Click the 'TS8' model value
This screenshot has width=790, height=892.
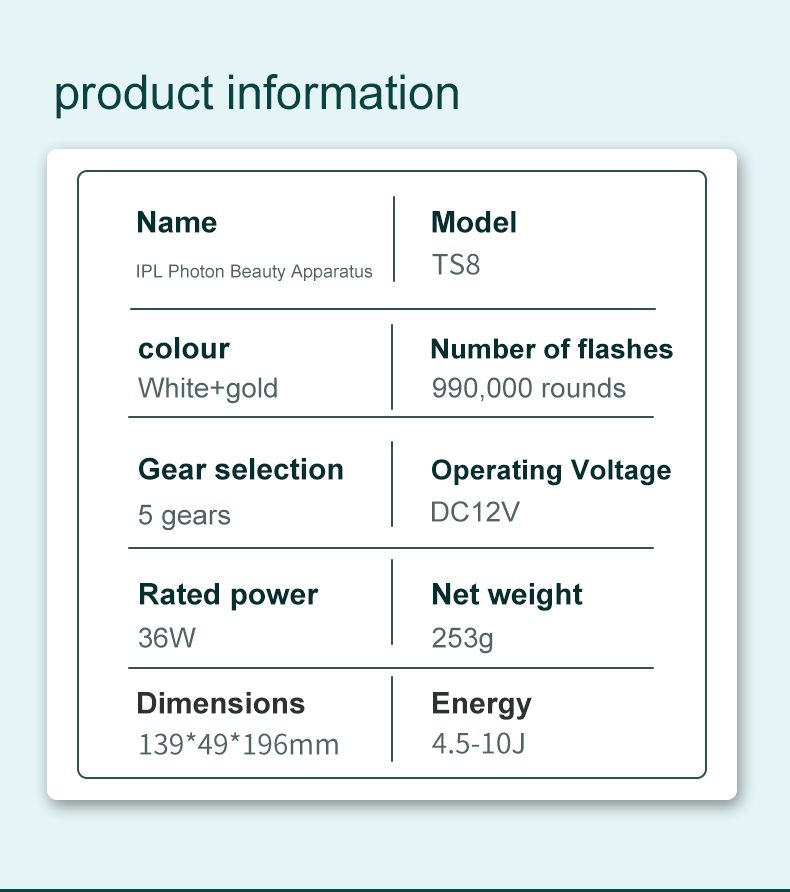click(456, 265)
